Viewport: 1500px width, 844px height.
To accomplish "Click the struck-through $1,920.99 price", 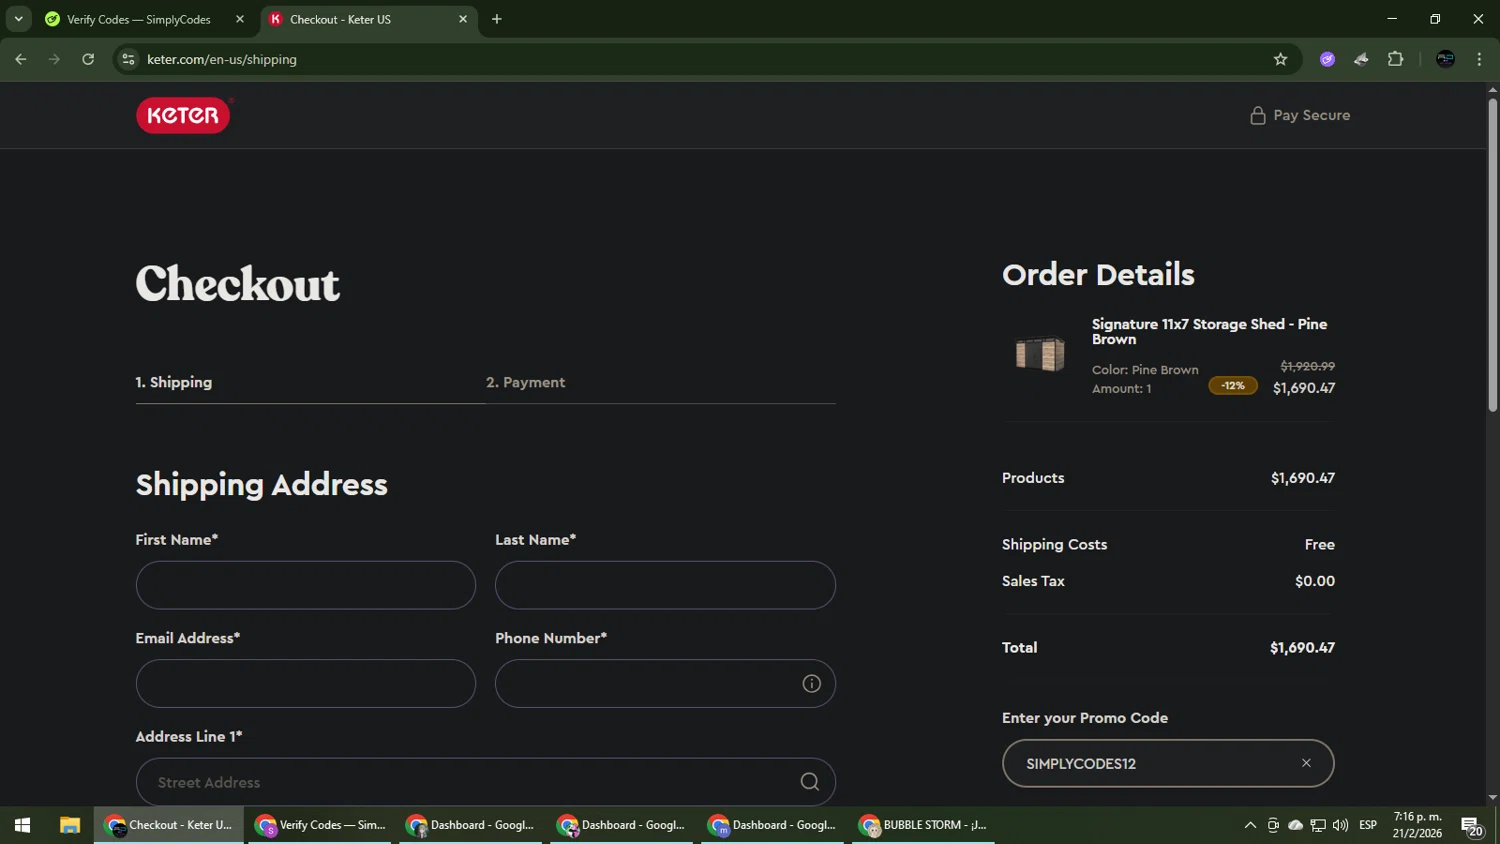I will coord(1307,366).
